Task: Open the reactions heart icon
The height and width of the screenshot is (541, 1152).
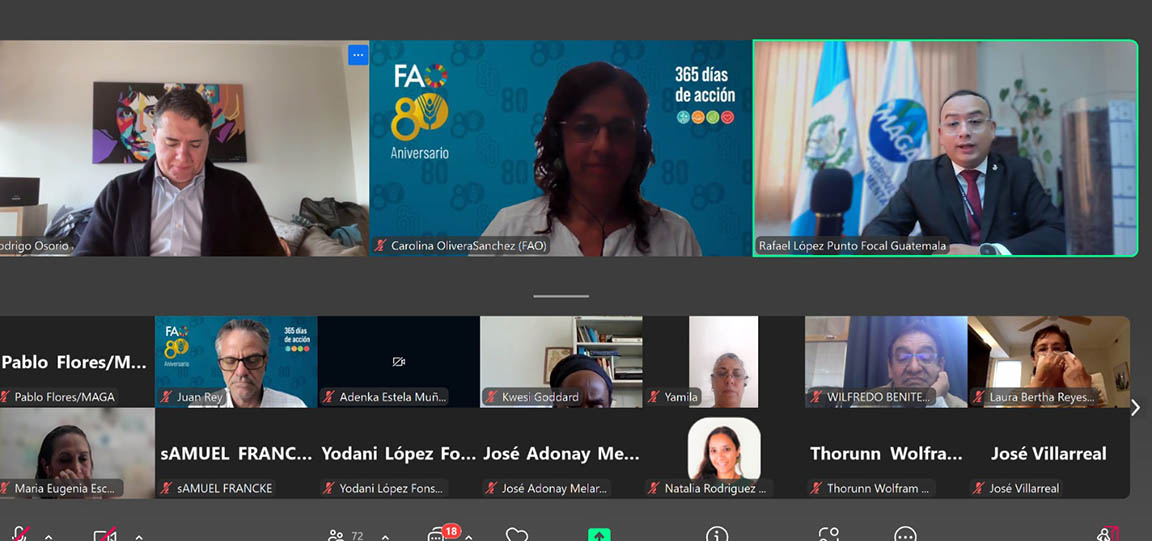Action: coord(516,535)
